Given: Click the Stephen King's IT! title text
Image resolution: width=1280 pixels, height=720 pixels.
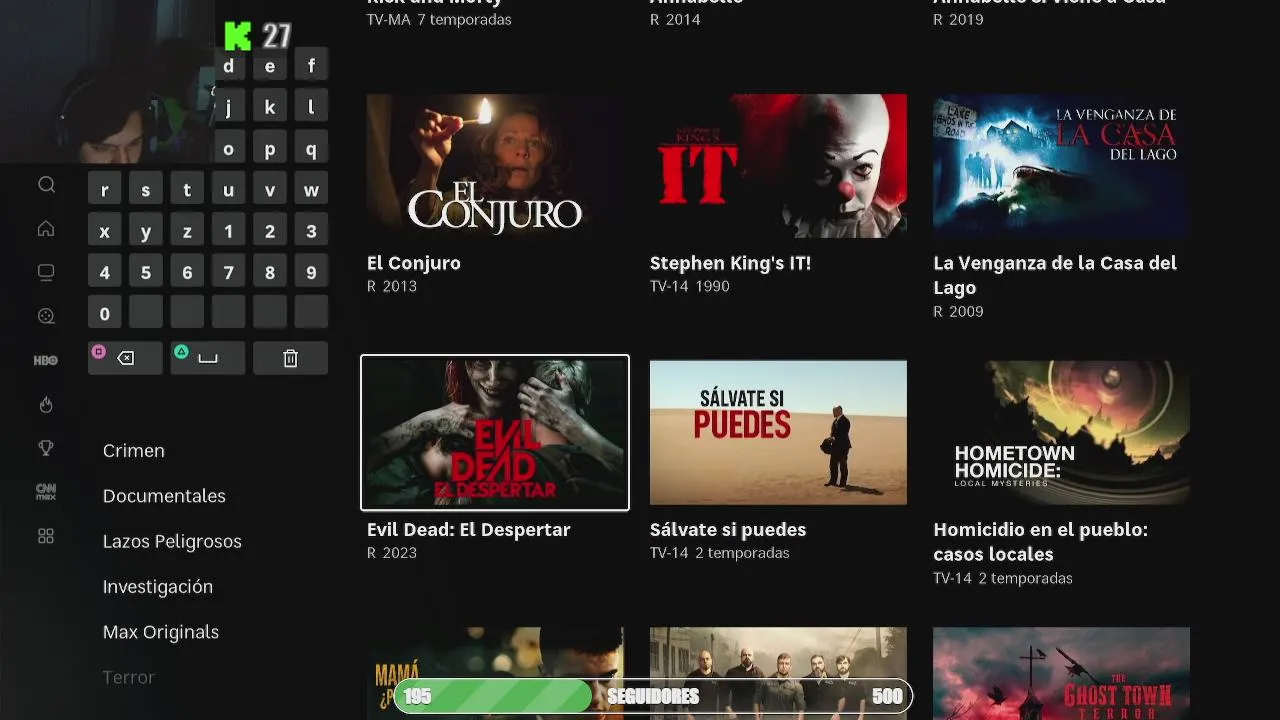Looking at the screenshot, I should pos(730,263).
